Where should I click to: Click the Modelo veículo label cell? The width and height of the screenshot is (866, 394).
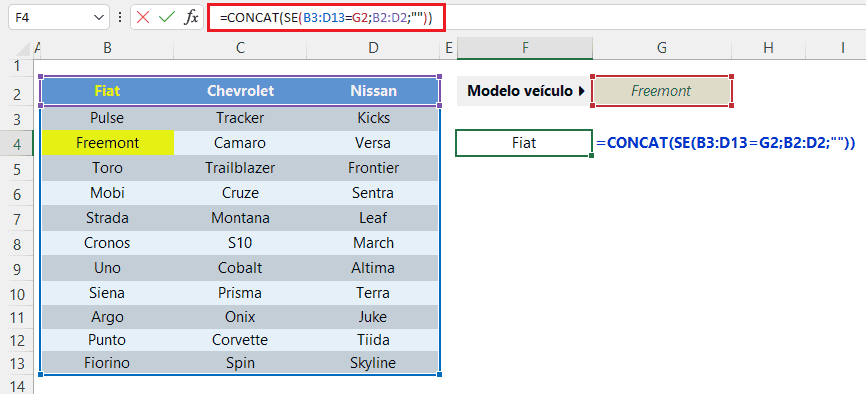525,91
